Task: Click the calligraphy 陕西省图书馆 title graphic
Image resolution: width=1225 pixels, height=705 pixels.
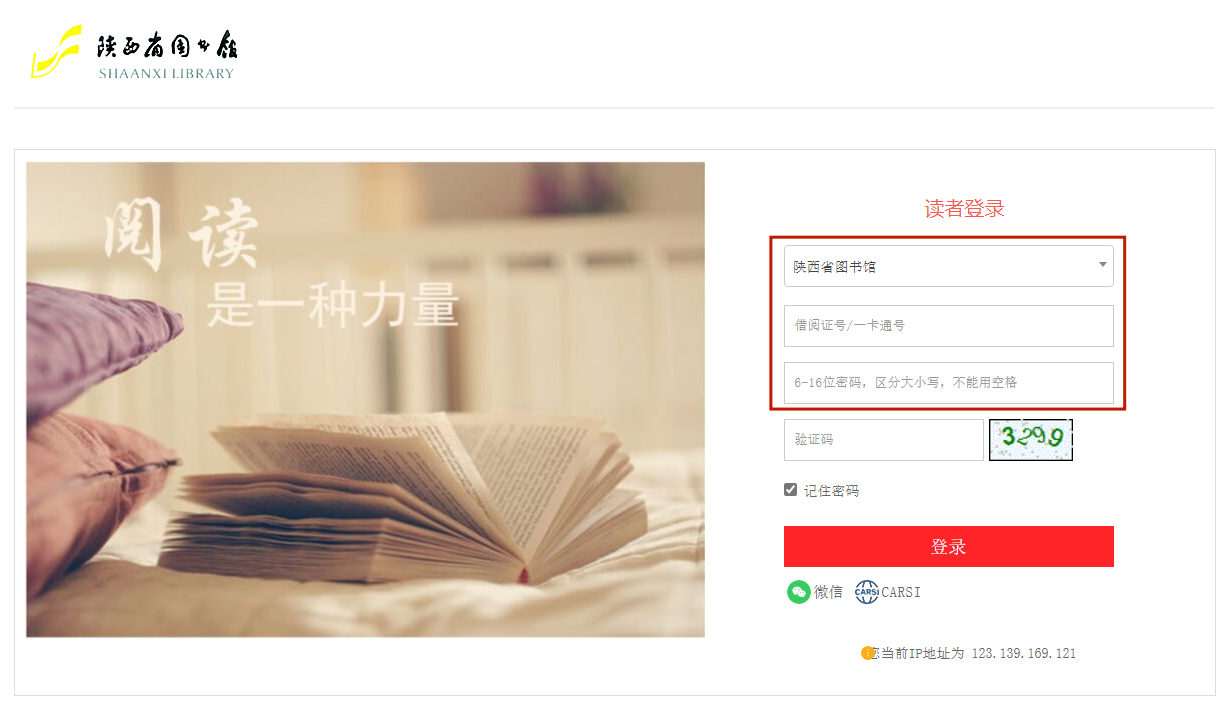Action: coord(167,46)
